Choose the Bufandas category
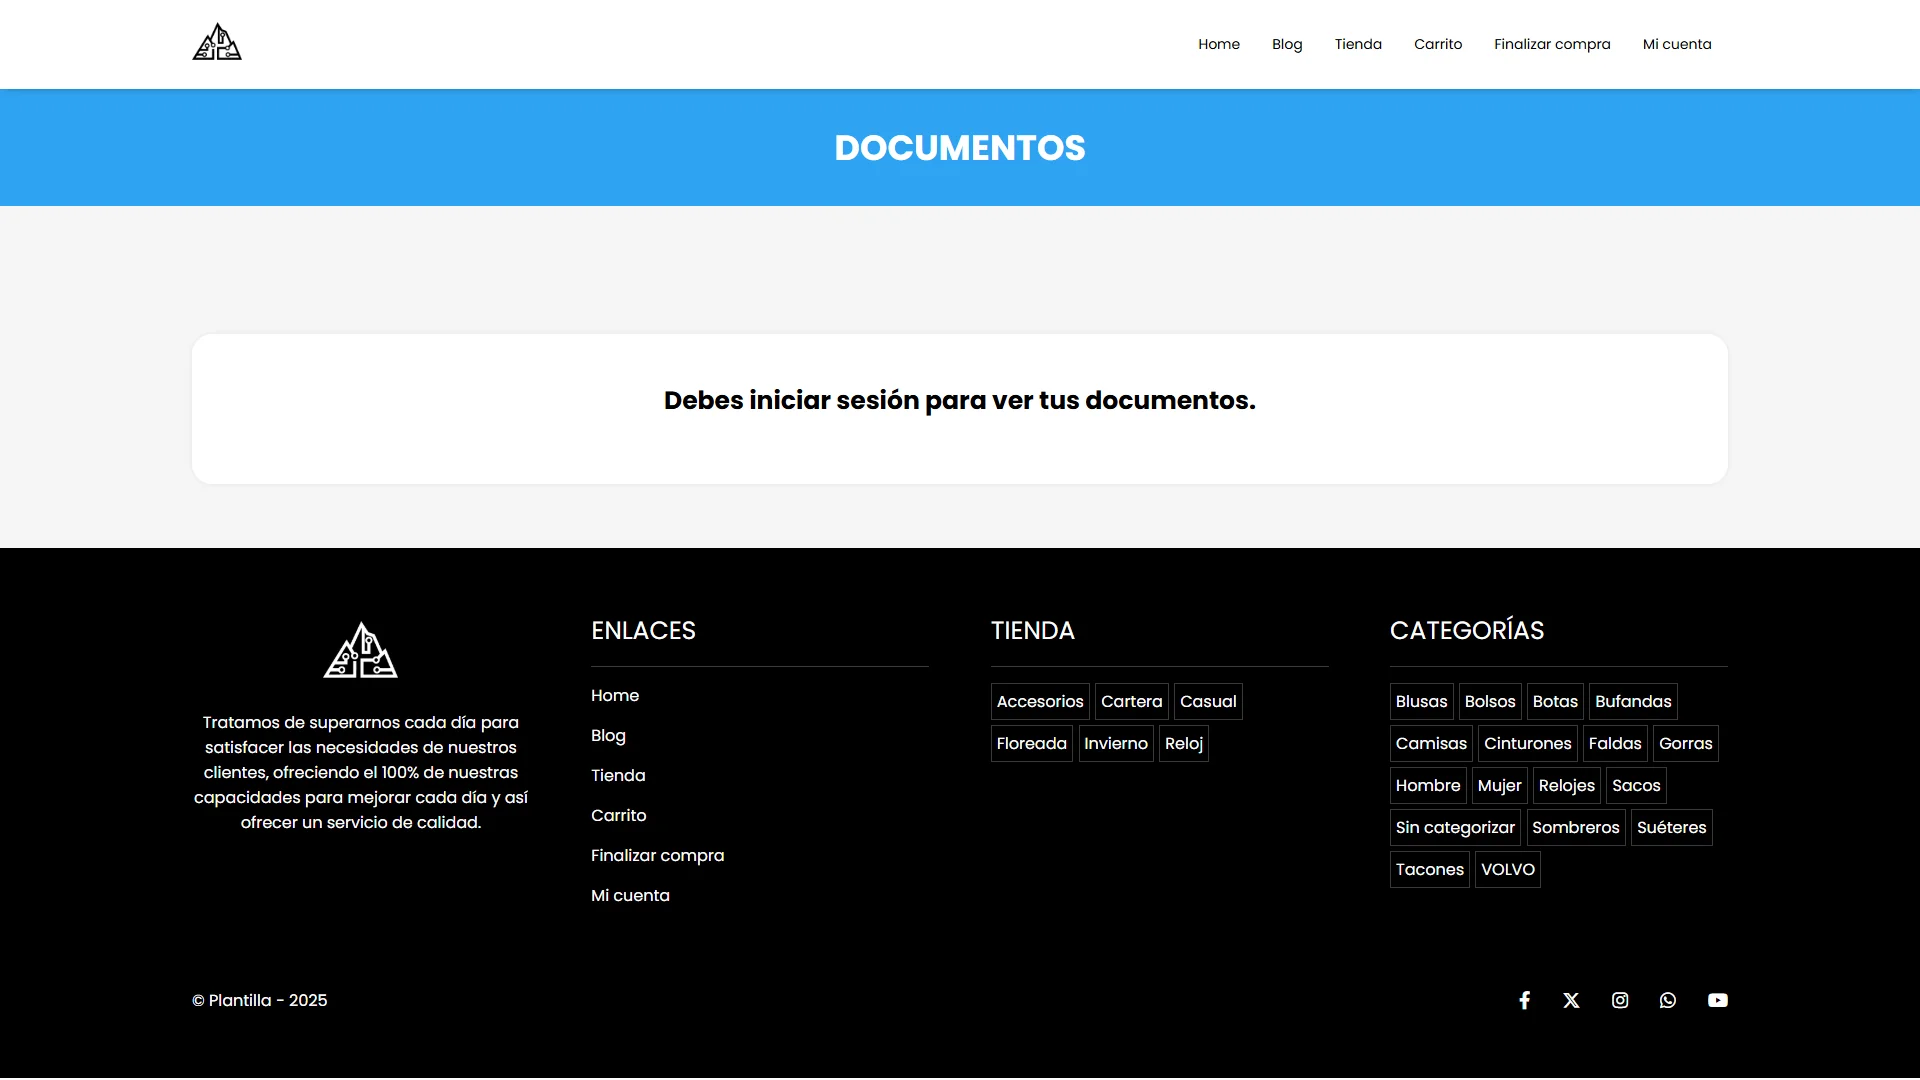Image resolution: width=1920 pixels, height=1080 pixels. click(1633, 701)
